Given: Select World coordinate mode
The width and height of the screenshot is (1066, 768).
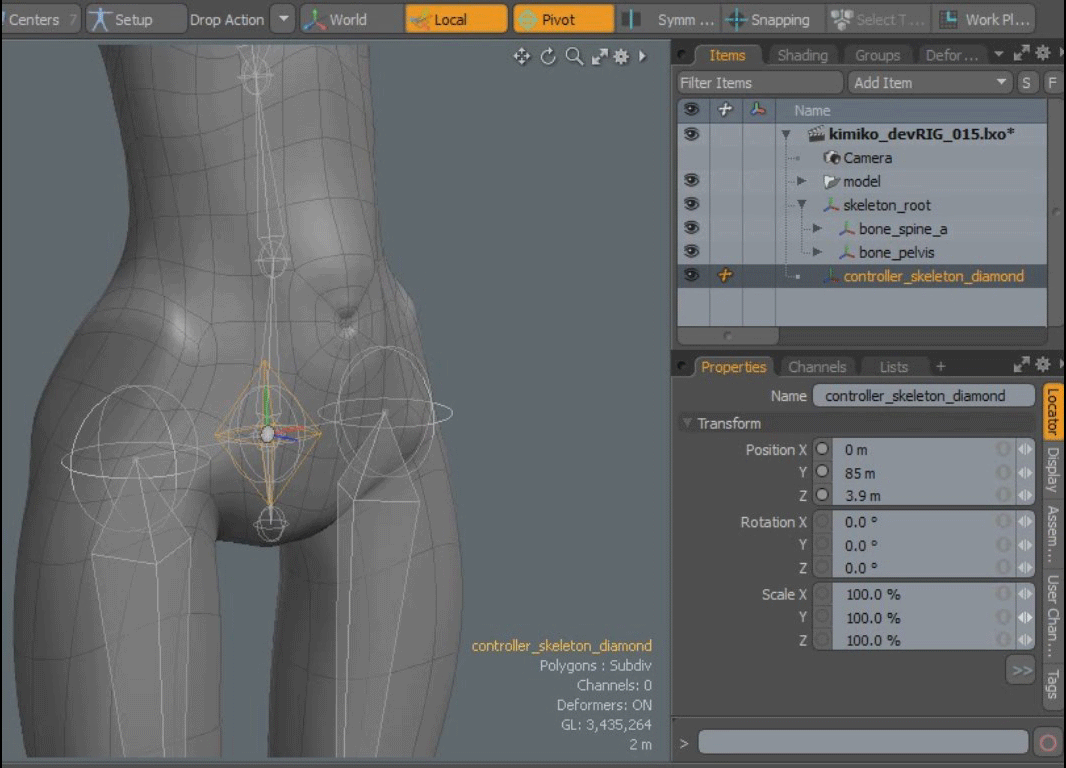Looking at the screenshot, I should pos(351,19).
